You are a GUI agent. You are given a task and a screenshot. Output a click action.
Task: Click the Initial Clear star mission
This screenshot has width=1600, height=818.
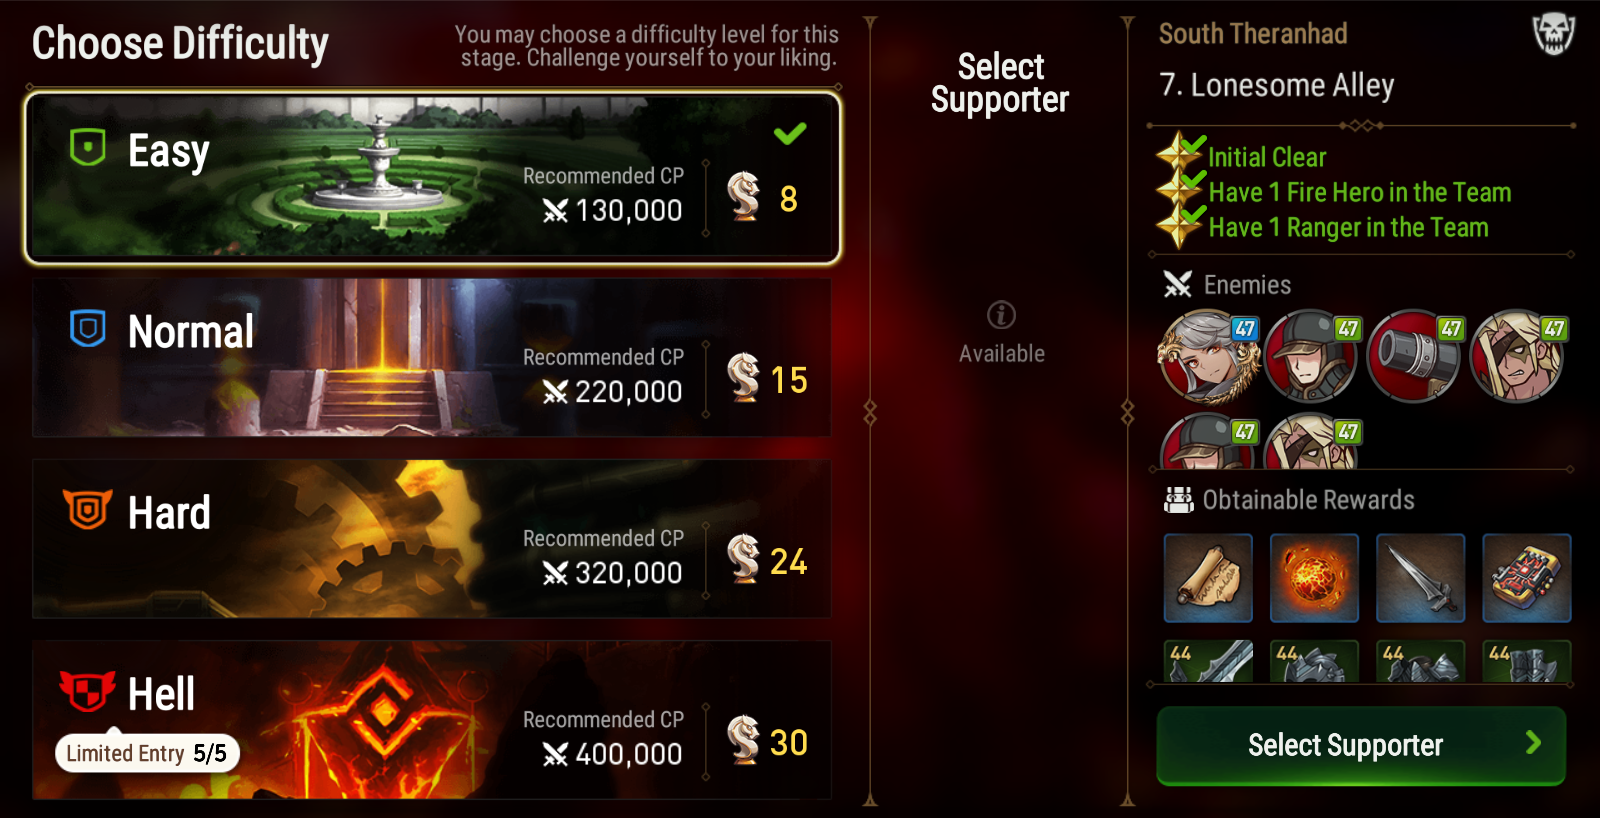pyautogui.click(x=1179, y=156)
